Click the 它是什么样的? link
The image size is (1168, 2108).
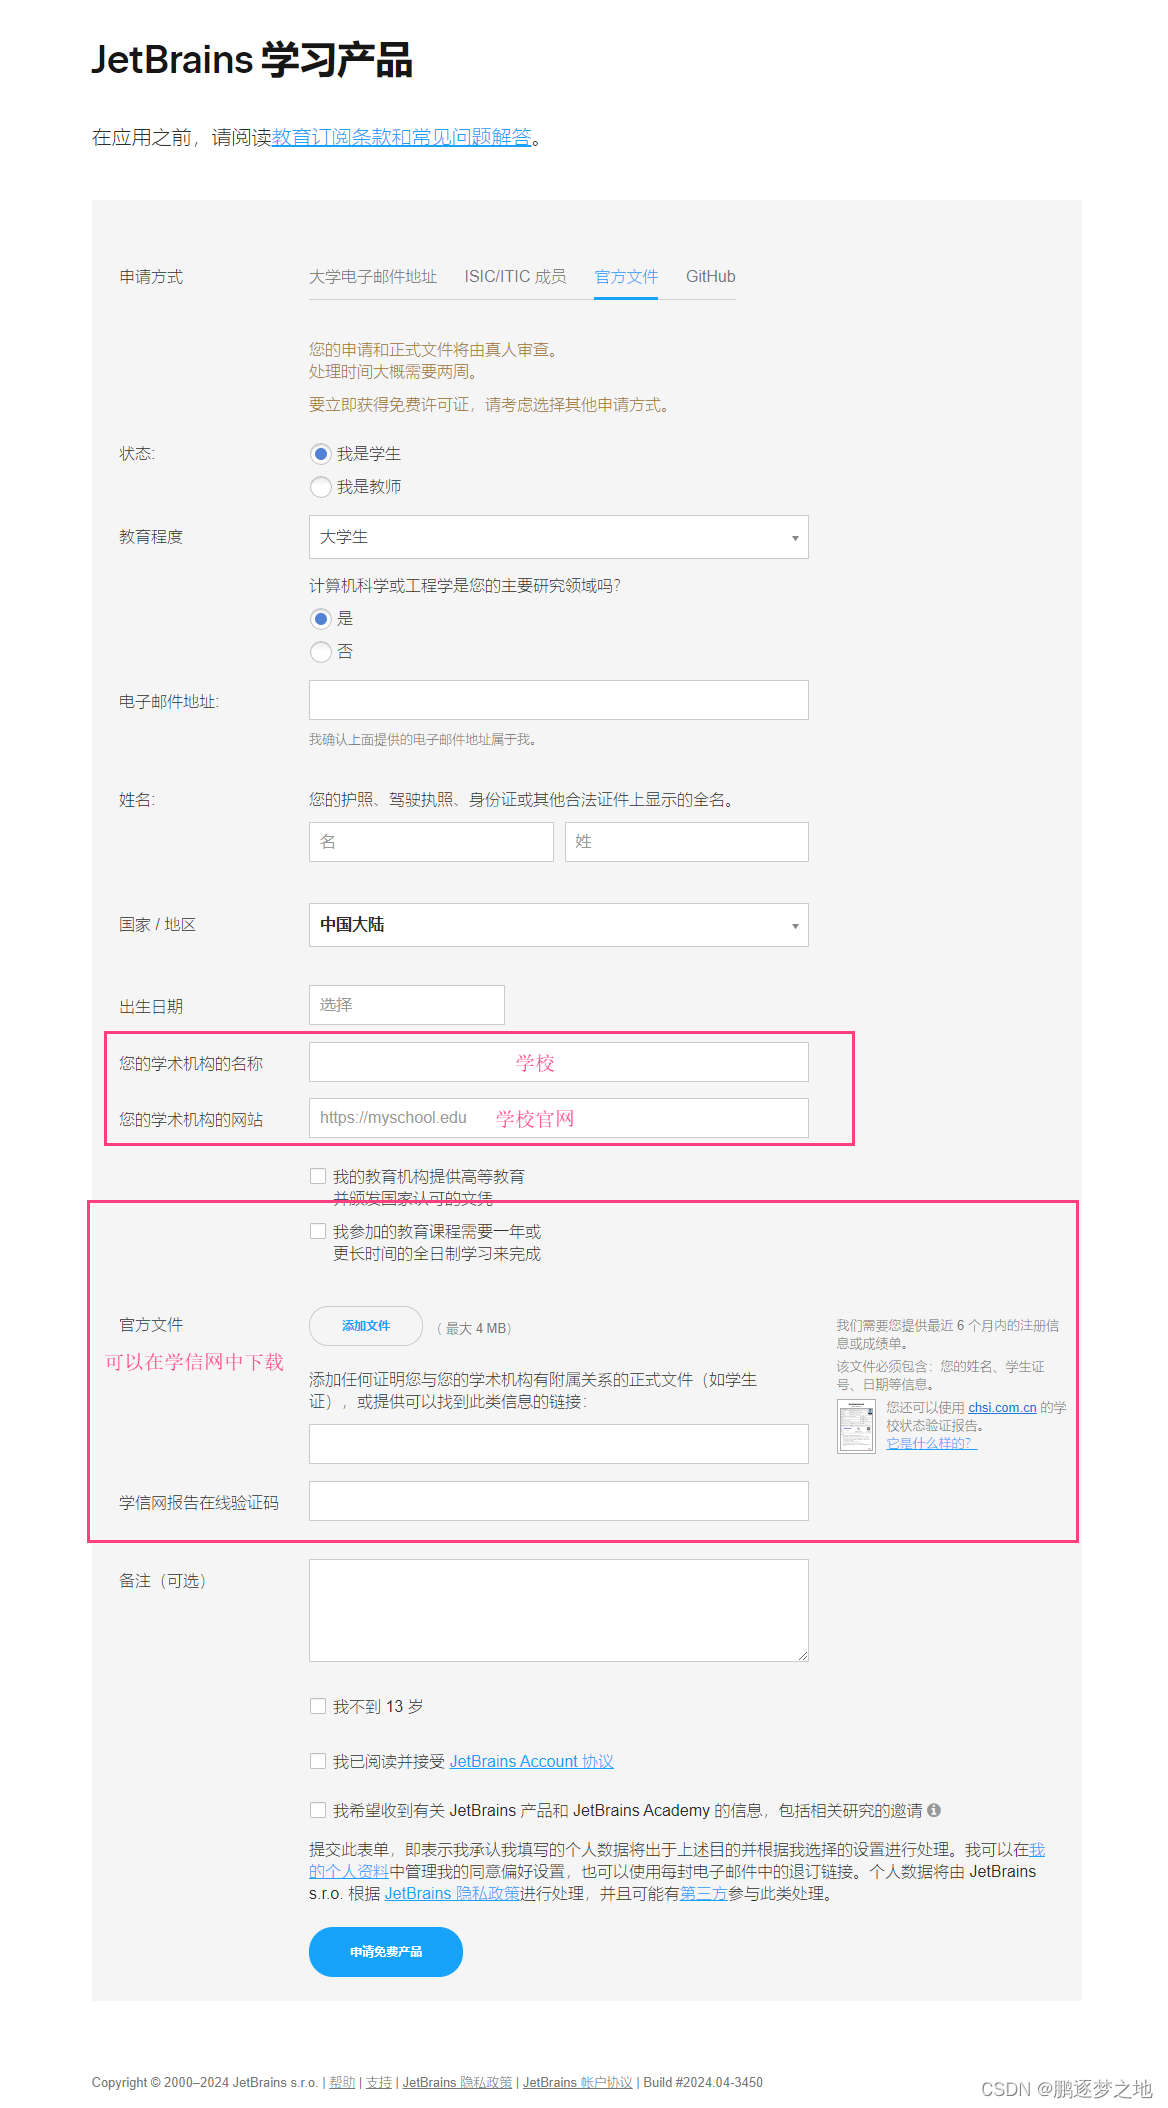pyautogui.click(x=931, y=1443)
